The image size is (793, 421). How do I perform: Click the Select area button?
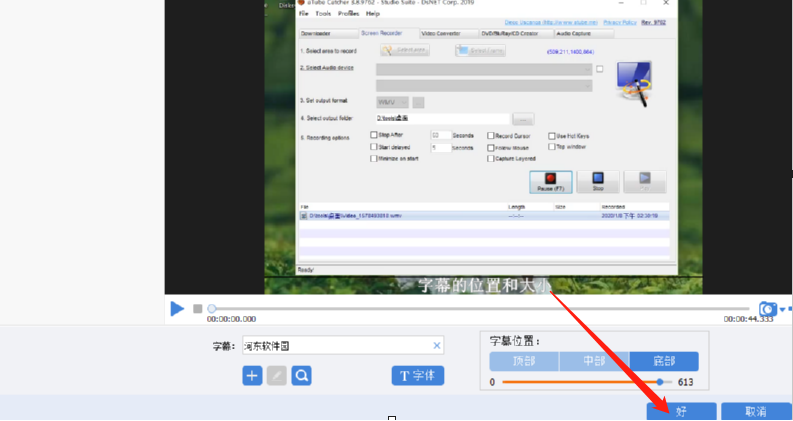point(405,50)
